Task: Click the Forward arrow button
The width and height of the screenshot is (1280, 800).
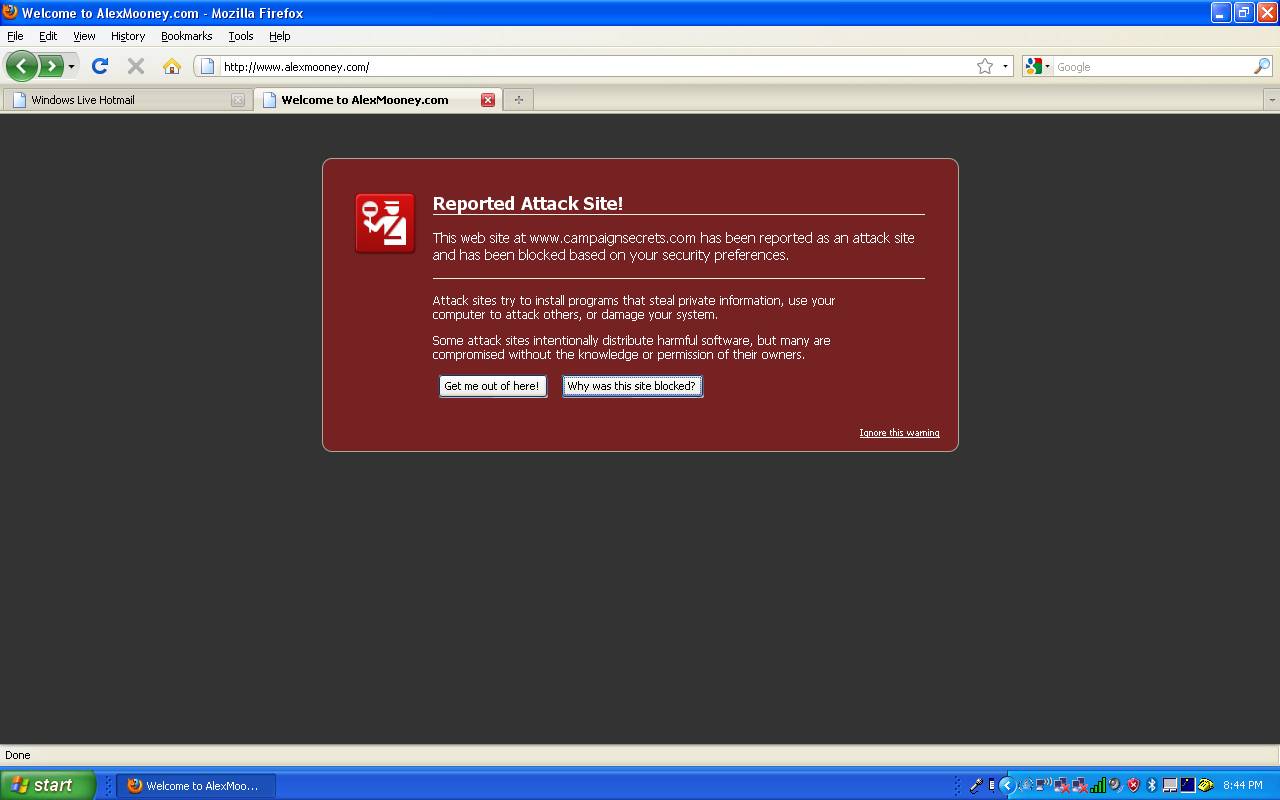Action: click(50, 66)
